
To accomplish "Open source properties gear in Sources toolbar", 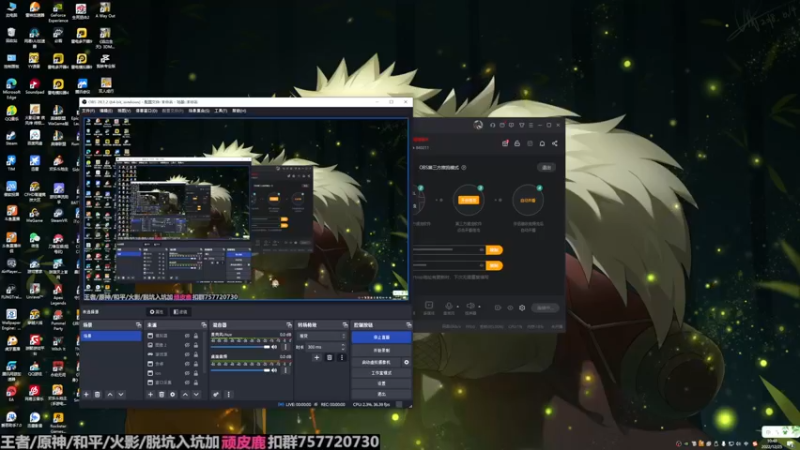I will pos(172,394).
